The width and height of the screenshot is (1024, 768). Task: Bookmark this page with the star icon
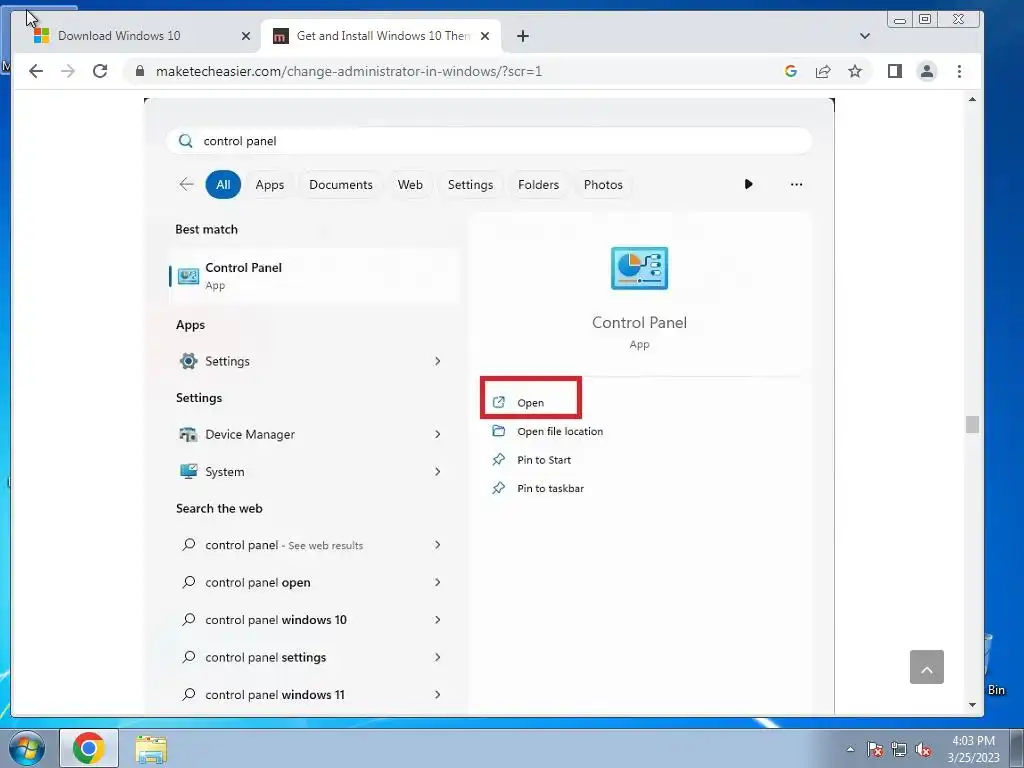(855, 71)
